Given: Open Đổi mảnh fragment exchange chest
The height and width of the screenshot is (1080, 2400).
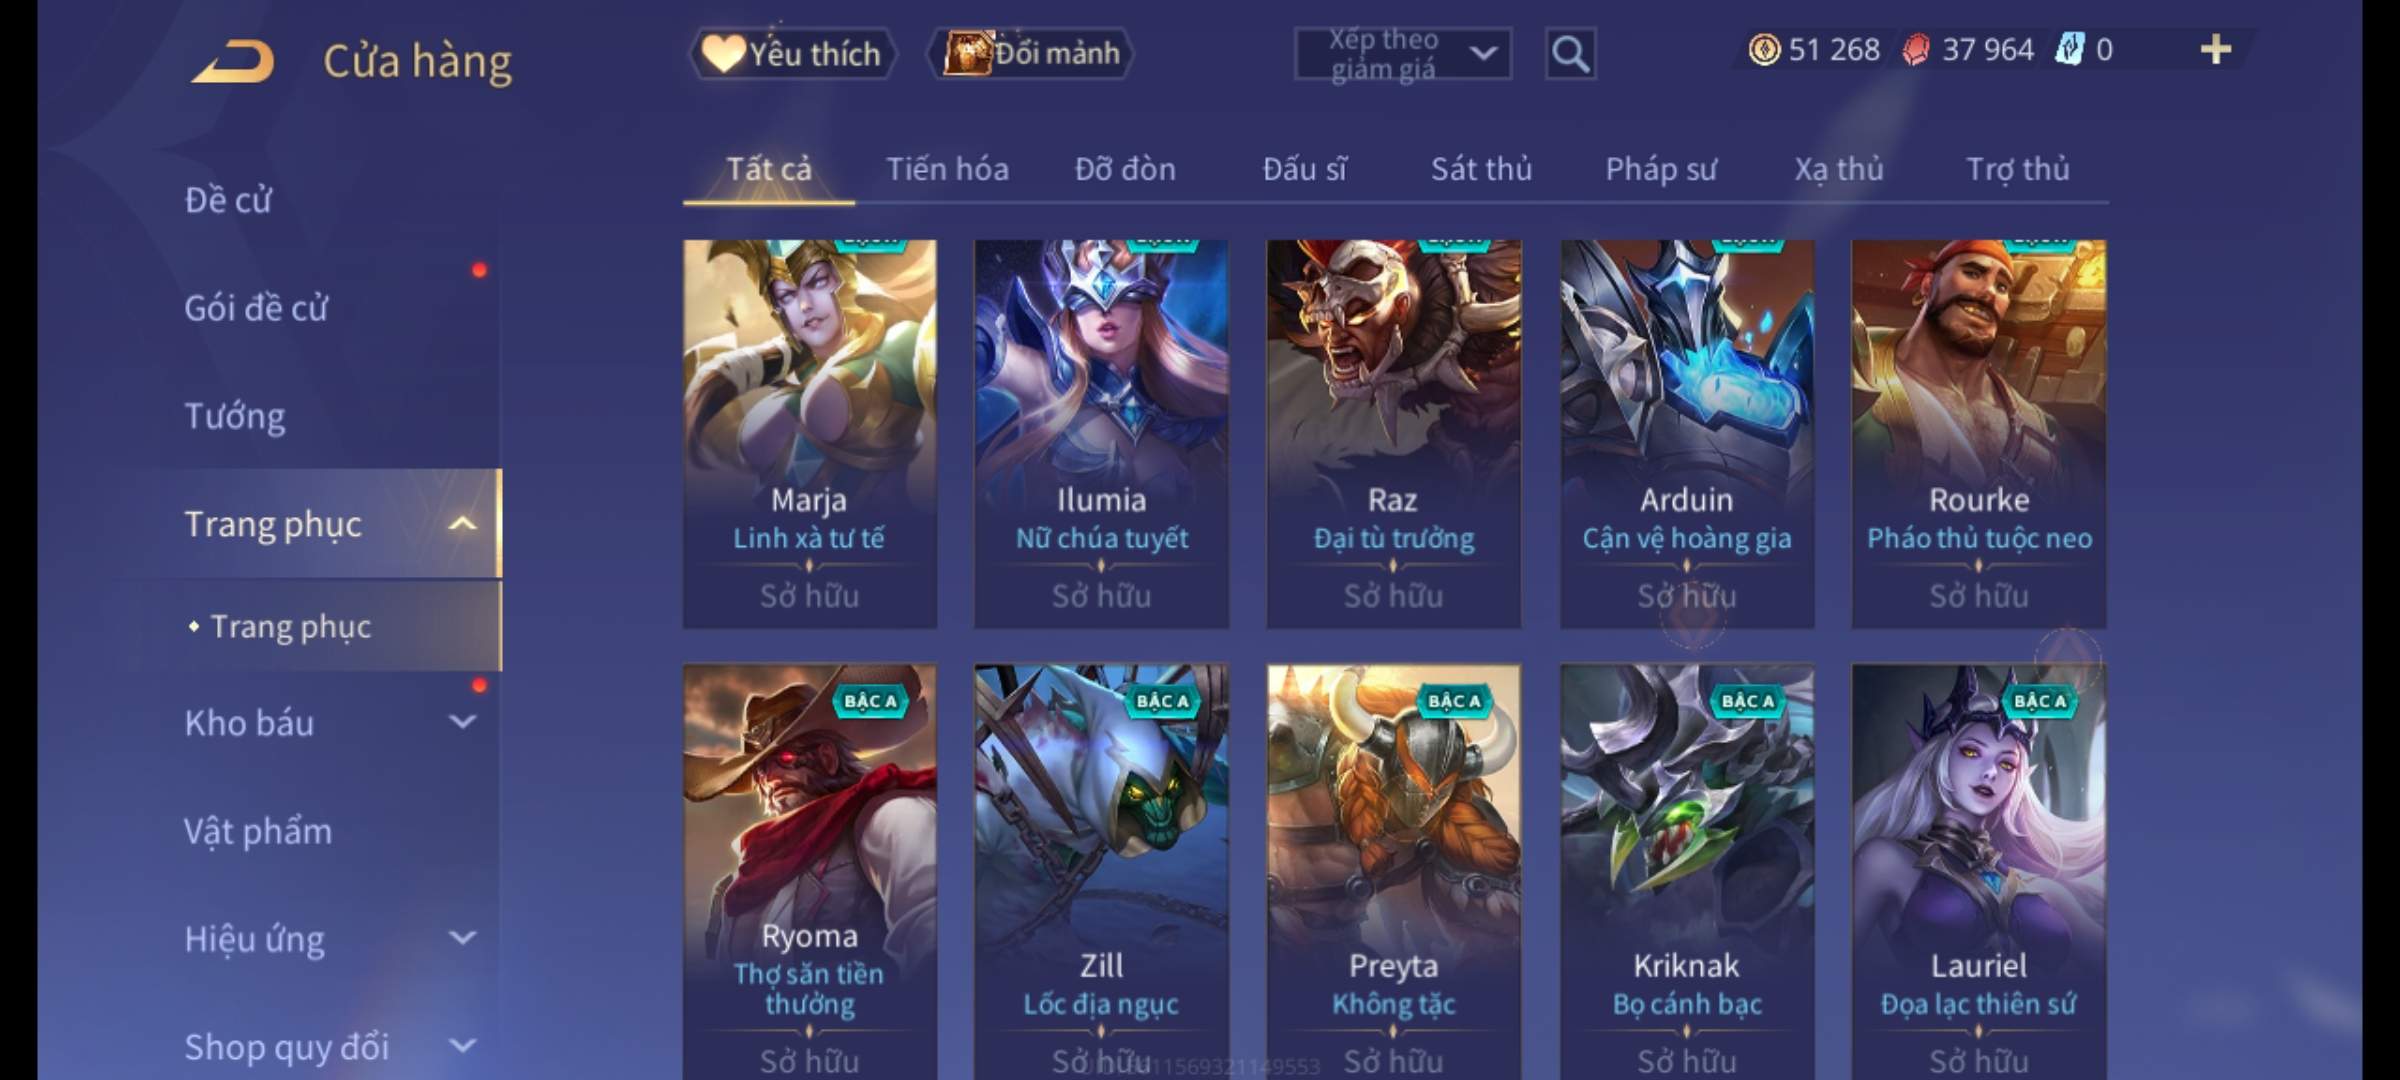Looking at the screenshot, I should click(x=1031, y=53).
